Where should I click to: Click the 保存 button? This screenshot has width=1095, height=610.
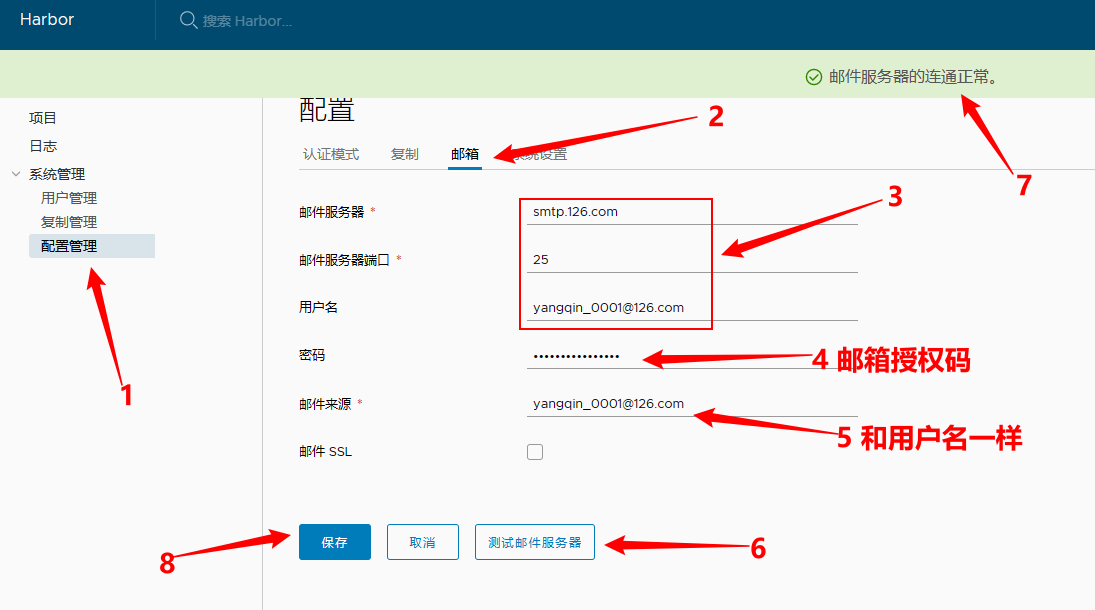(334, 542)
